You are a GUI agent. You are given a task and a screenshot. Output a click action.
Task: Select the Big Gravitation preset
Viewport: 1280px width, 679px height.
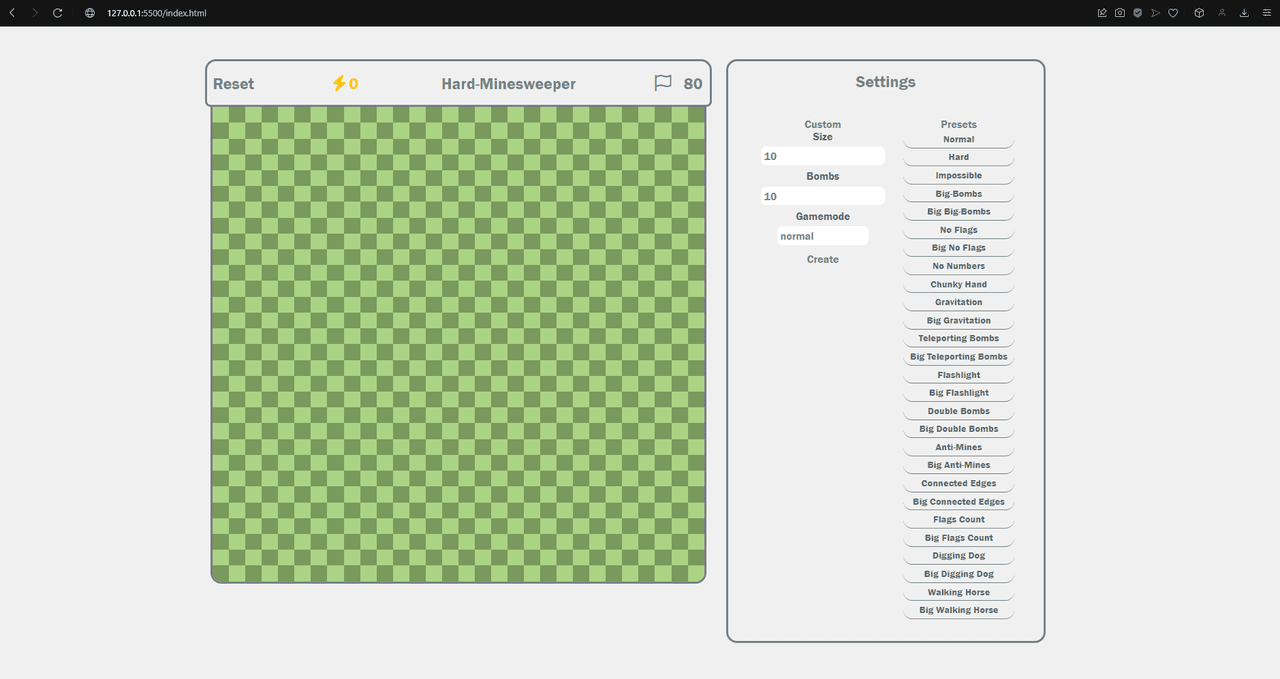(x=959, y=321)
